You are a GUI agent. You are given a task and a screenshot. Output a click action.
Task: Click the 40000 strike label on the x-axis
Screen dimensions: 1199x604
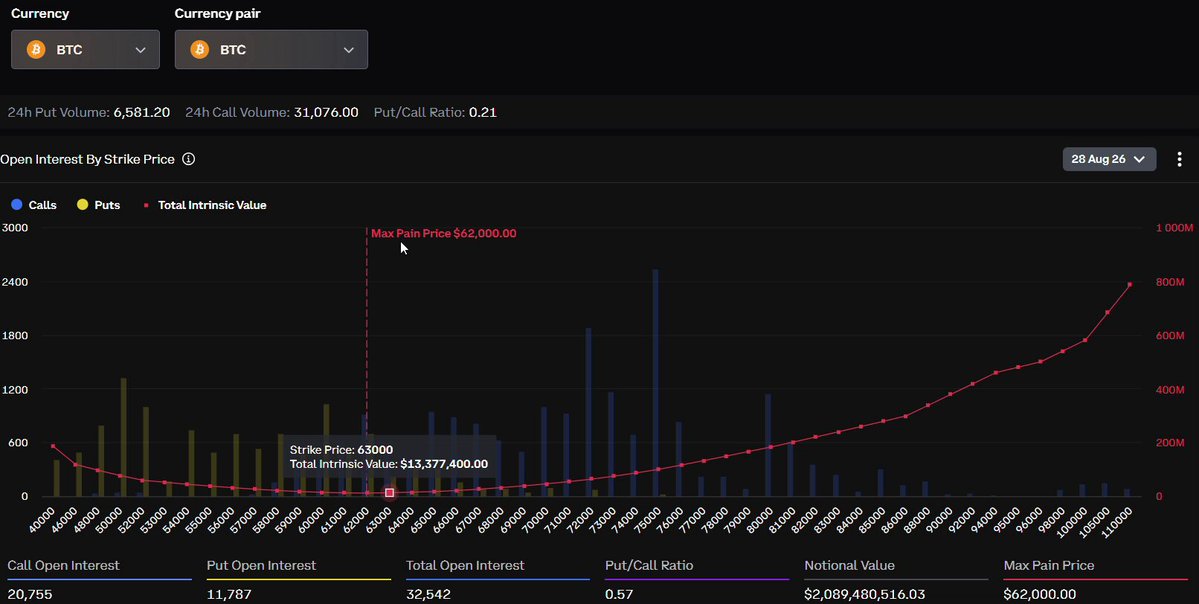pyautogui.click(x=44, y=519)
